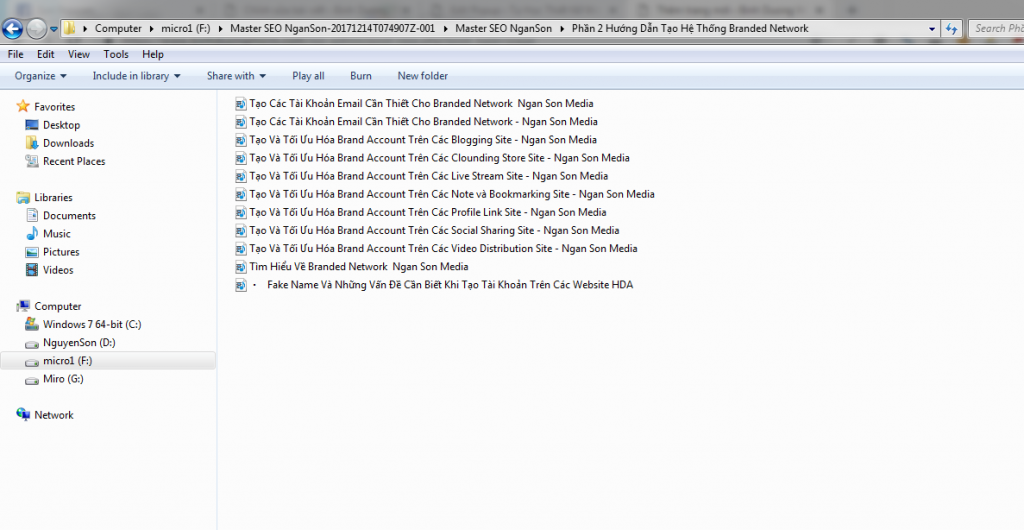Select the Master SEO NganSon breadcrumb segment

(x=504, y=29)
